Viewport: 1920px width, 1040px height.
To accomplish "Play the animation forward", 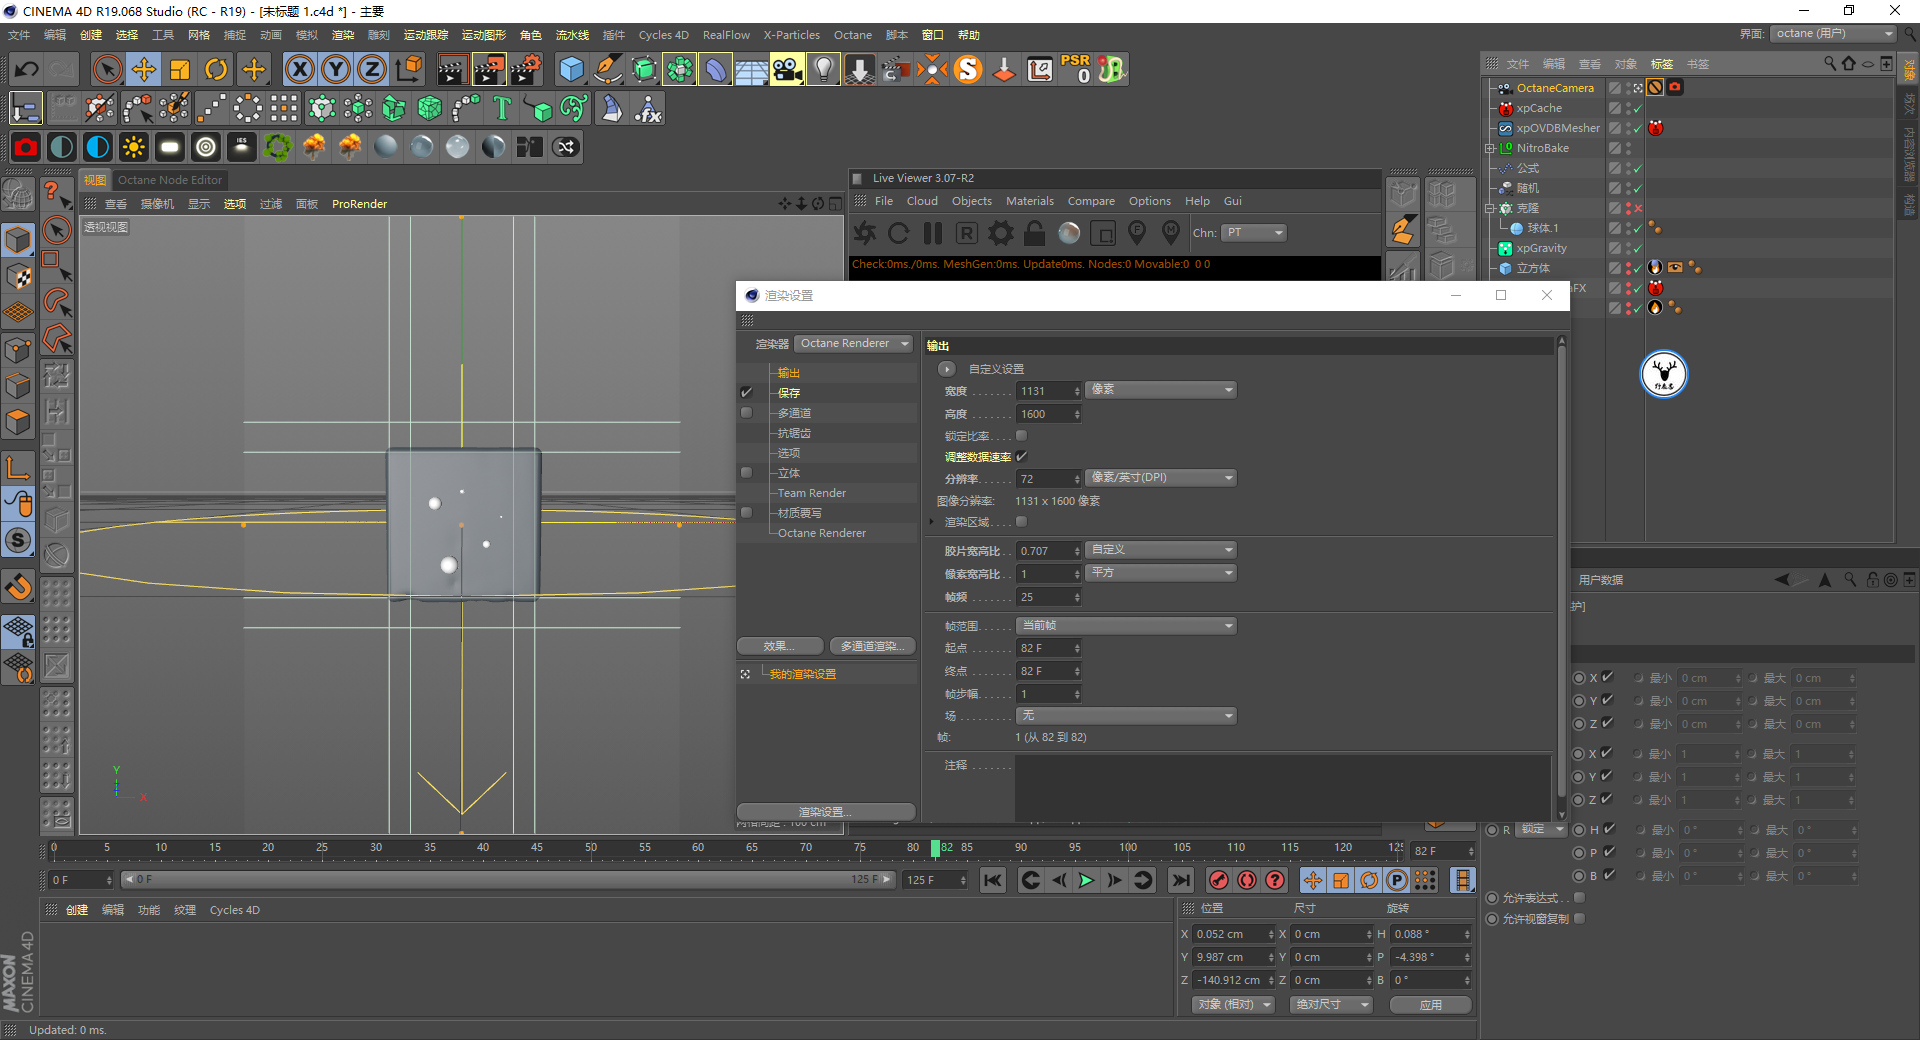I will pos(1086,880).
